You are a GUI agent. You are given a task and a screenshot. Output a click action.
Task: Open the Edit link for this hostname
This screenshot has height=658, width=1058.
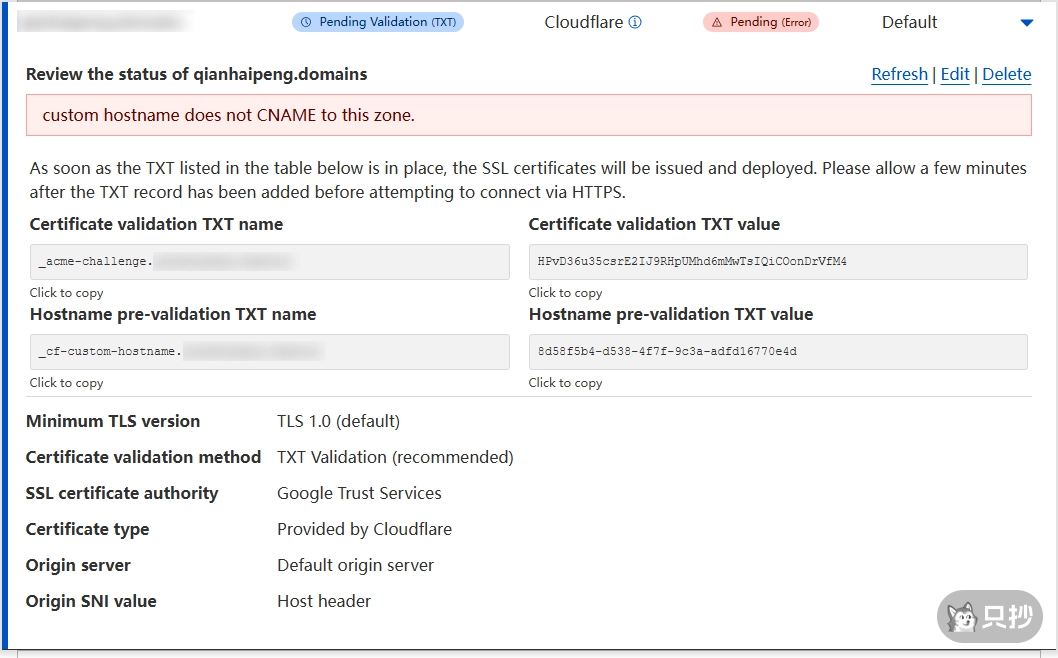955,74
